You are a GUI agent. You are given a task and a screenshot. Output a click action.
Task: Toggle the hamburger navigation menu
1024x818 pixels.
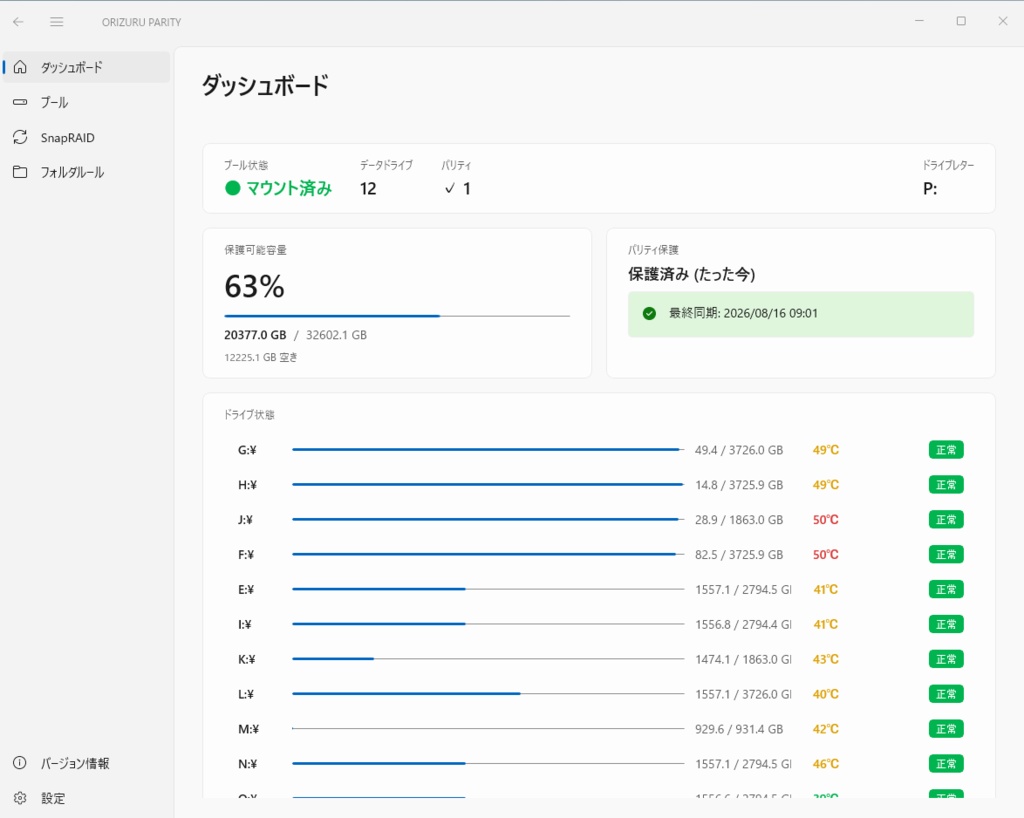pyautogui.click(x=57, y=22)
